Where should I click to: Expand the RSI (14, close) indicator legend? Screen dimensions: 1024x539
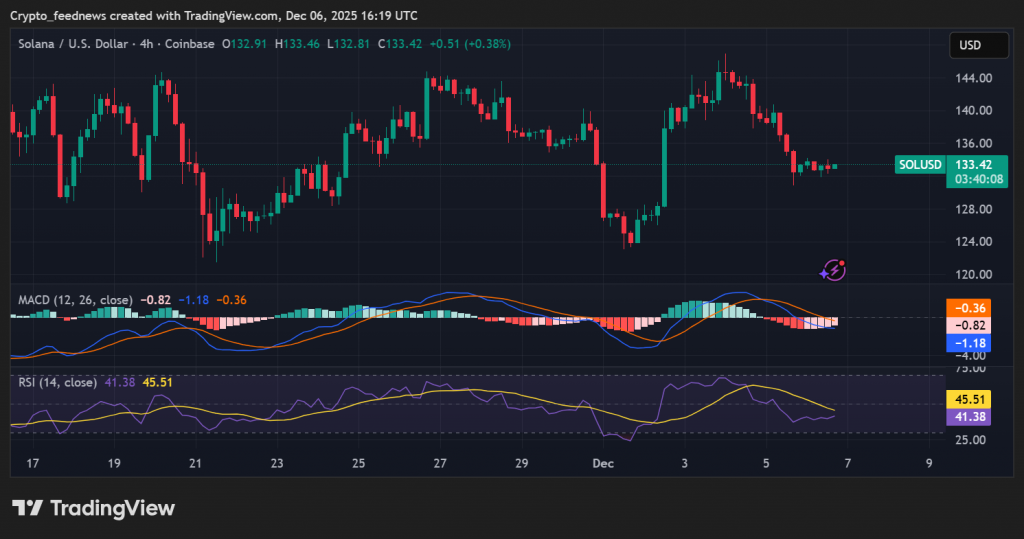(58, 382)
